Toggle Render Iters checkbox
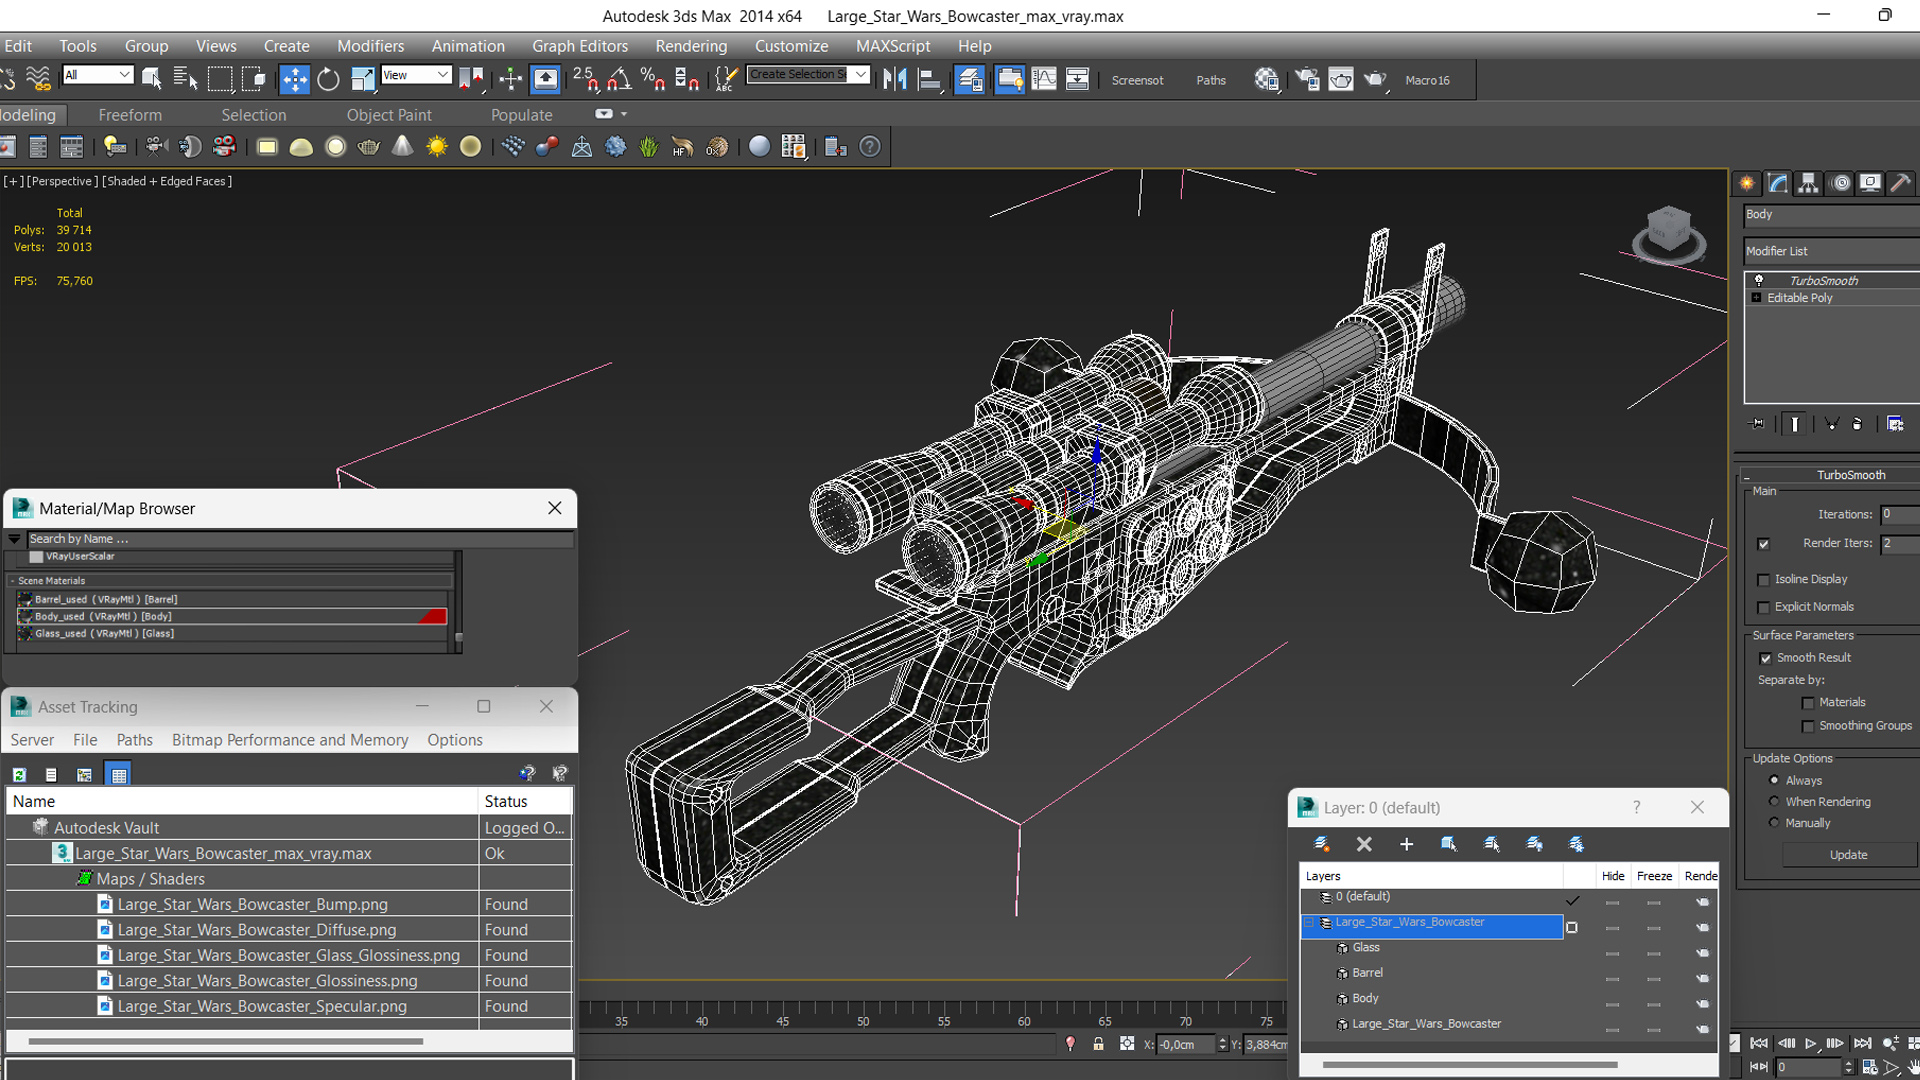The height and width of the screenshot is (1080, 1920). tap(1764, 544)
